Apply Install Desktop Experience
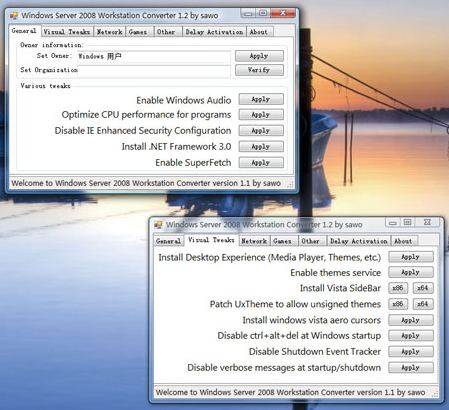449x410 pixels. point(411,257)
